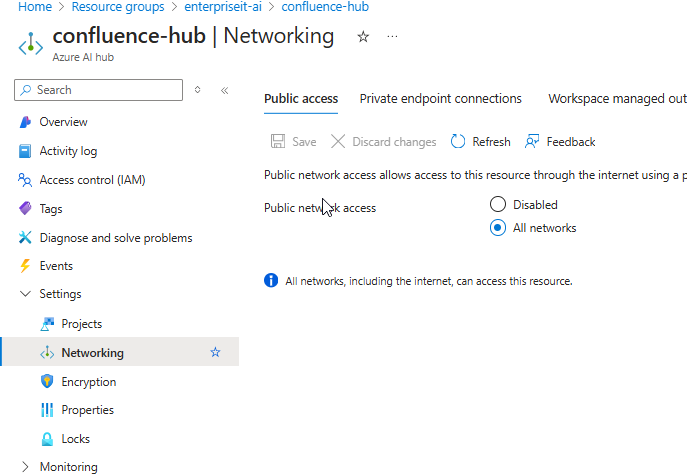
Task: Click the Settings group label
Action: 60,294
